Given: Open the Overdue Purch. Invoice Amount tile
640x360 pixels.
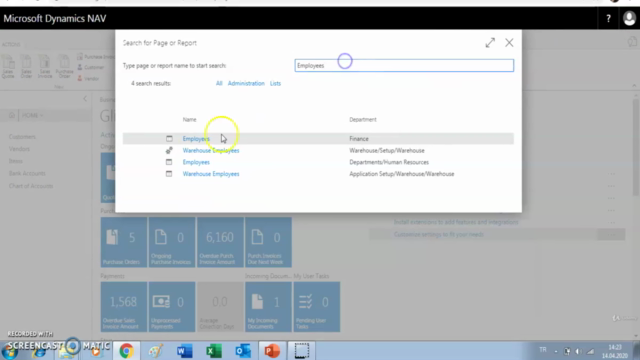Looking at the screenshot, I should coord(220,242).
